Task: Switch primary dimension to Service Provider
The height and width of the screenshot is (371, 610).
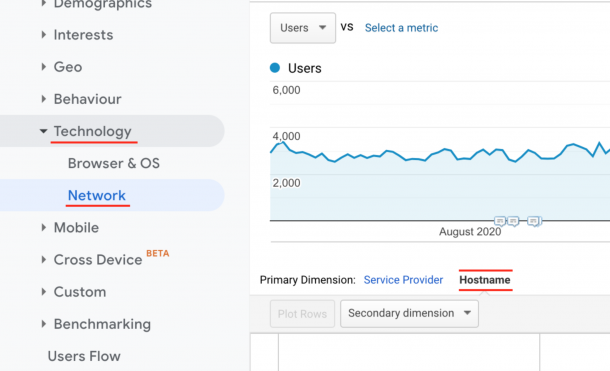Action: pyautogui.click(x=403, y=280)
